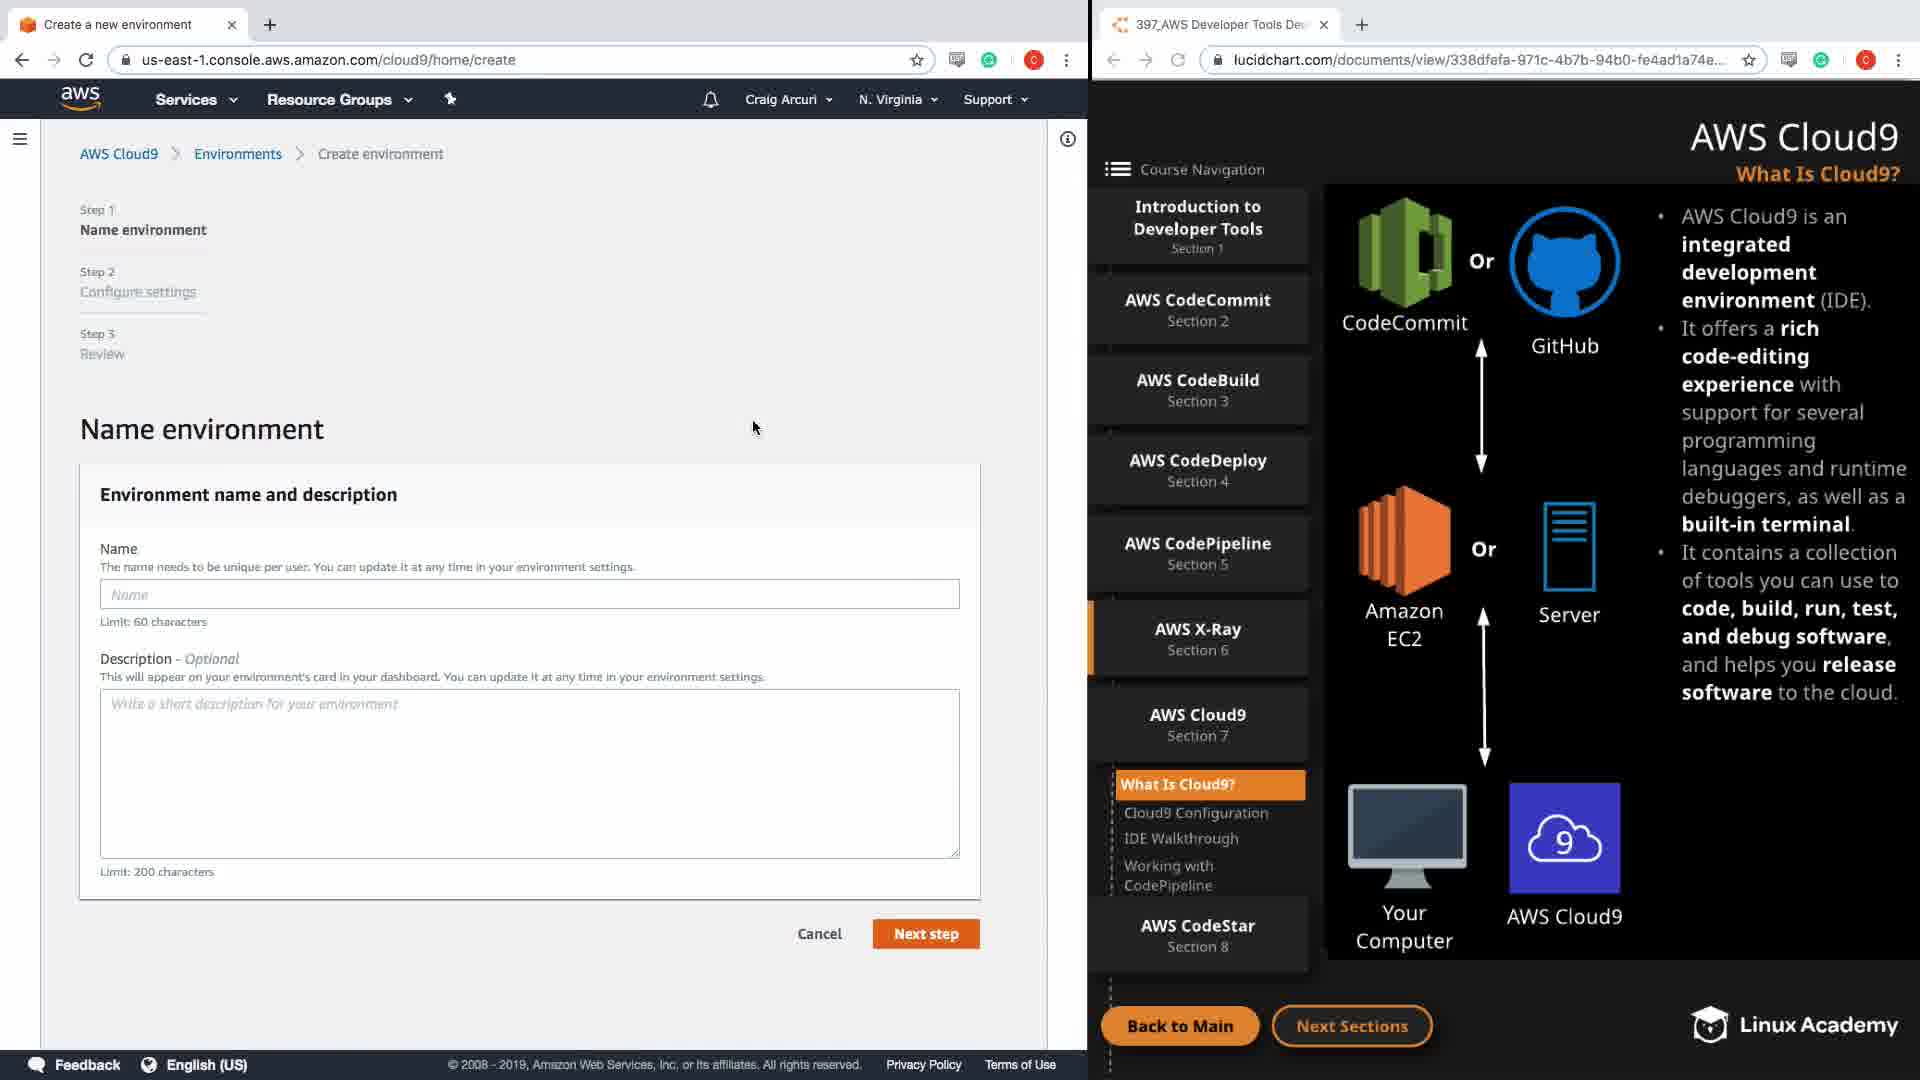Click the environment Name input field

tap(529, 594)
